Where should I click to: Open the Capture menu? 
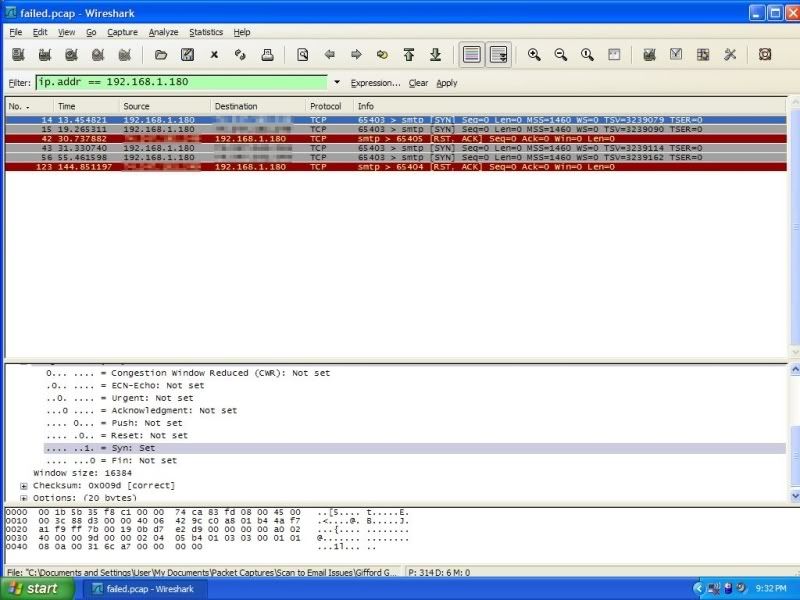click(x=122, y=32)
